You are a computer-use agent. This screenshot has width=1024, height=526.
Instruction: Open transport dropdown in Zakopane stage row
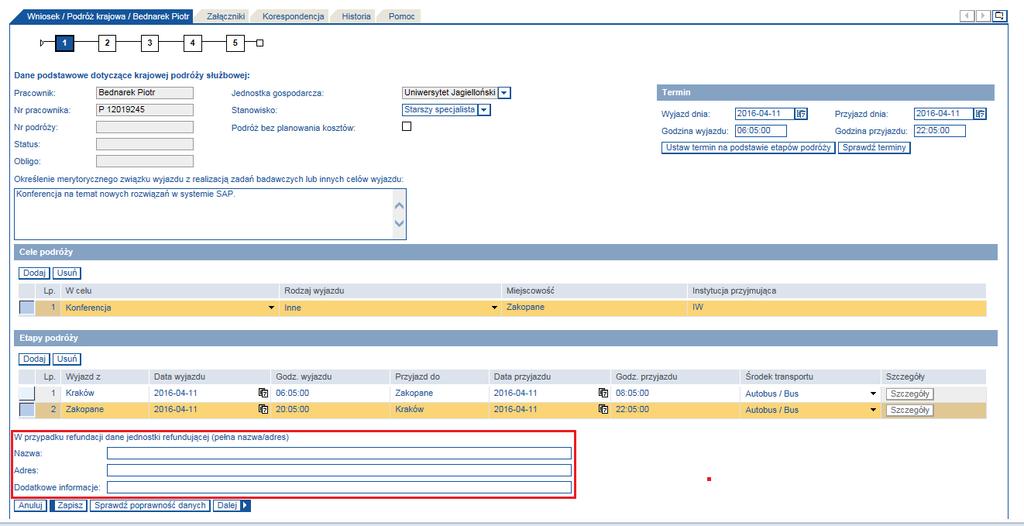[x=872, y=410]
